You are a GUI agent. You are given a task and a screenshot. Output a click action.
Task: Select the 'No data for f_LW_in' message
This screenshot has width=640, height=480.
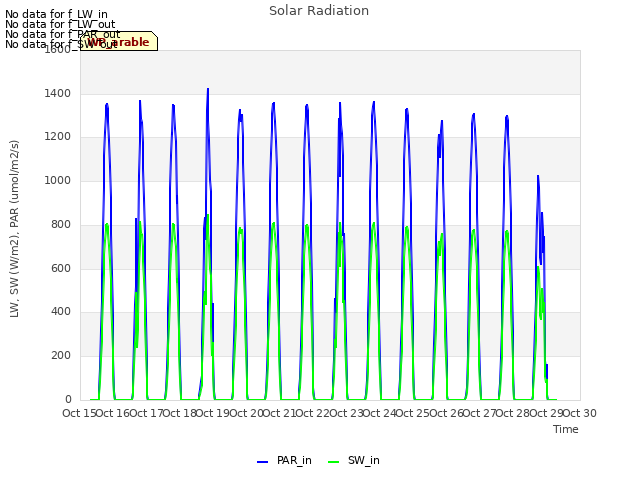56,14
